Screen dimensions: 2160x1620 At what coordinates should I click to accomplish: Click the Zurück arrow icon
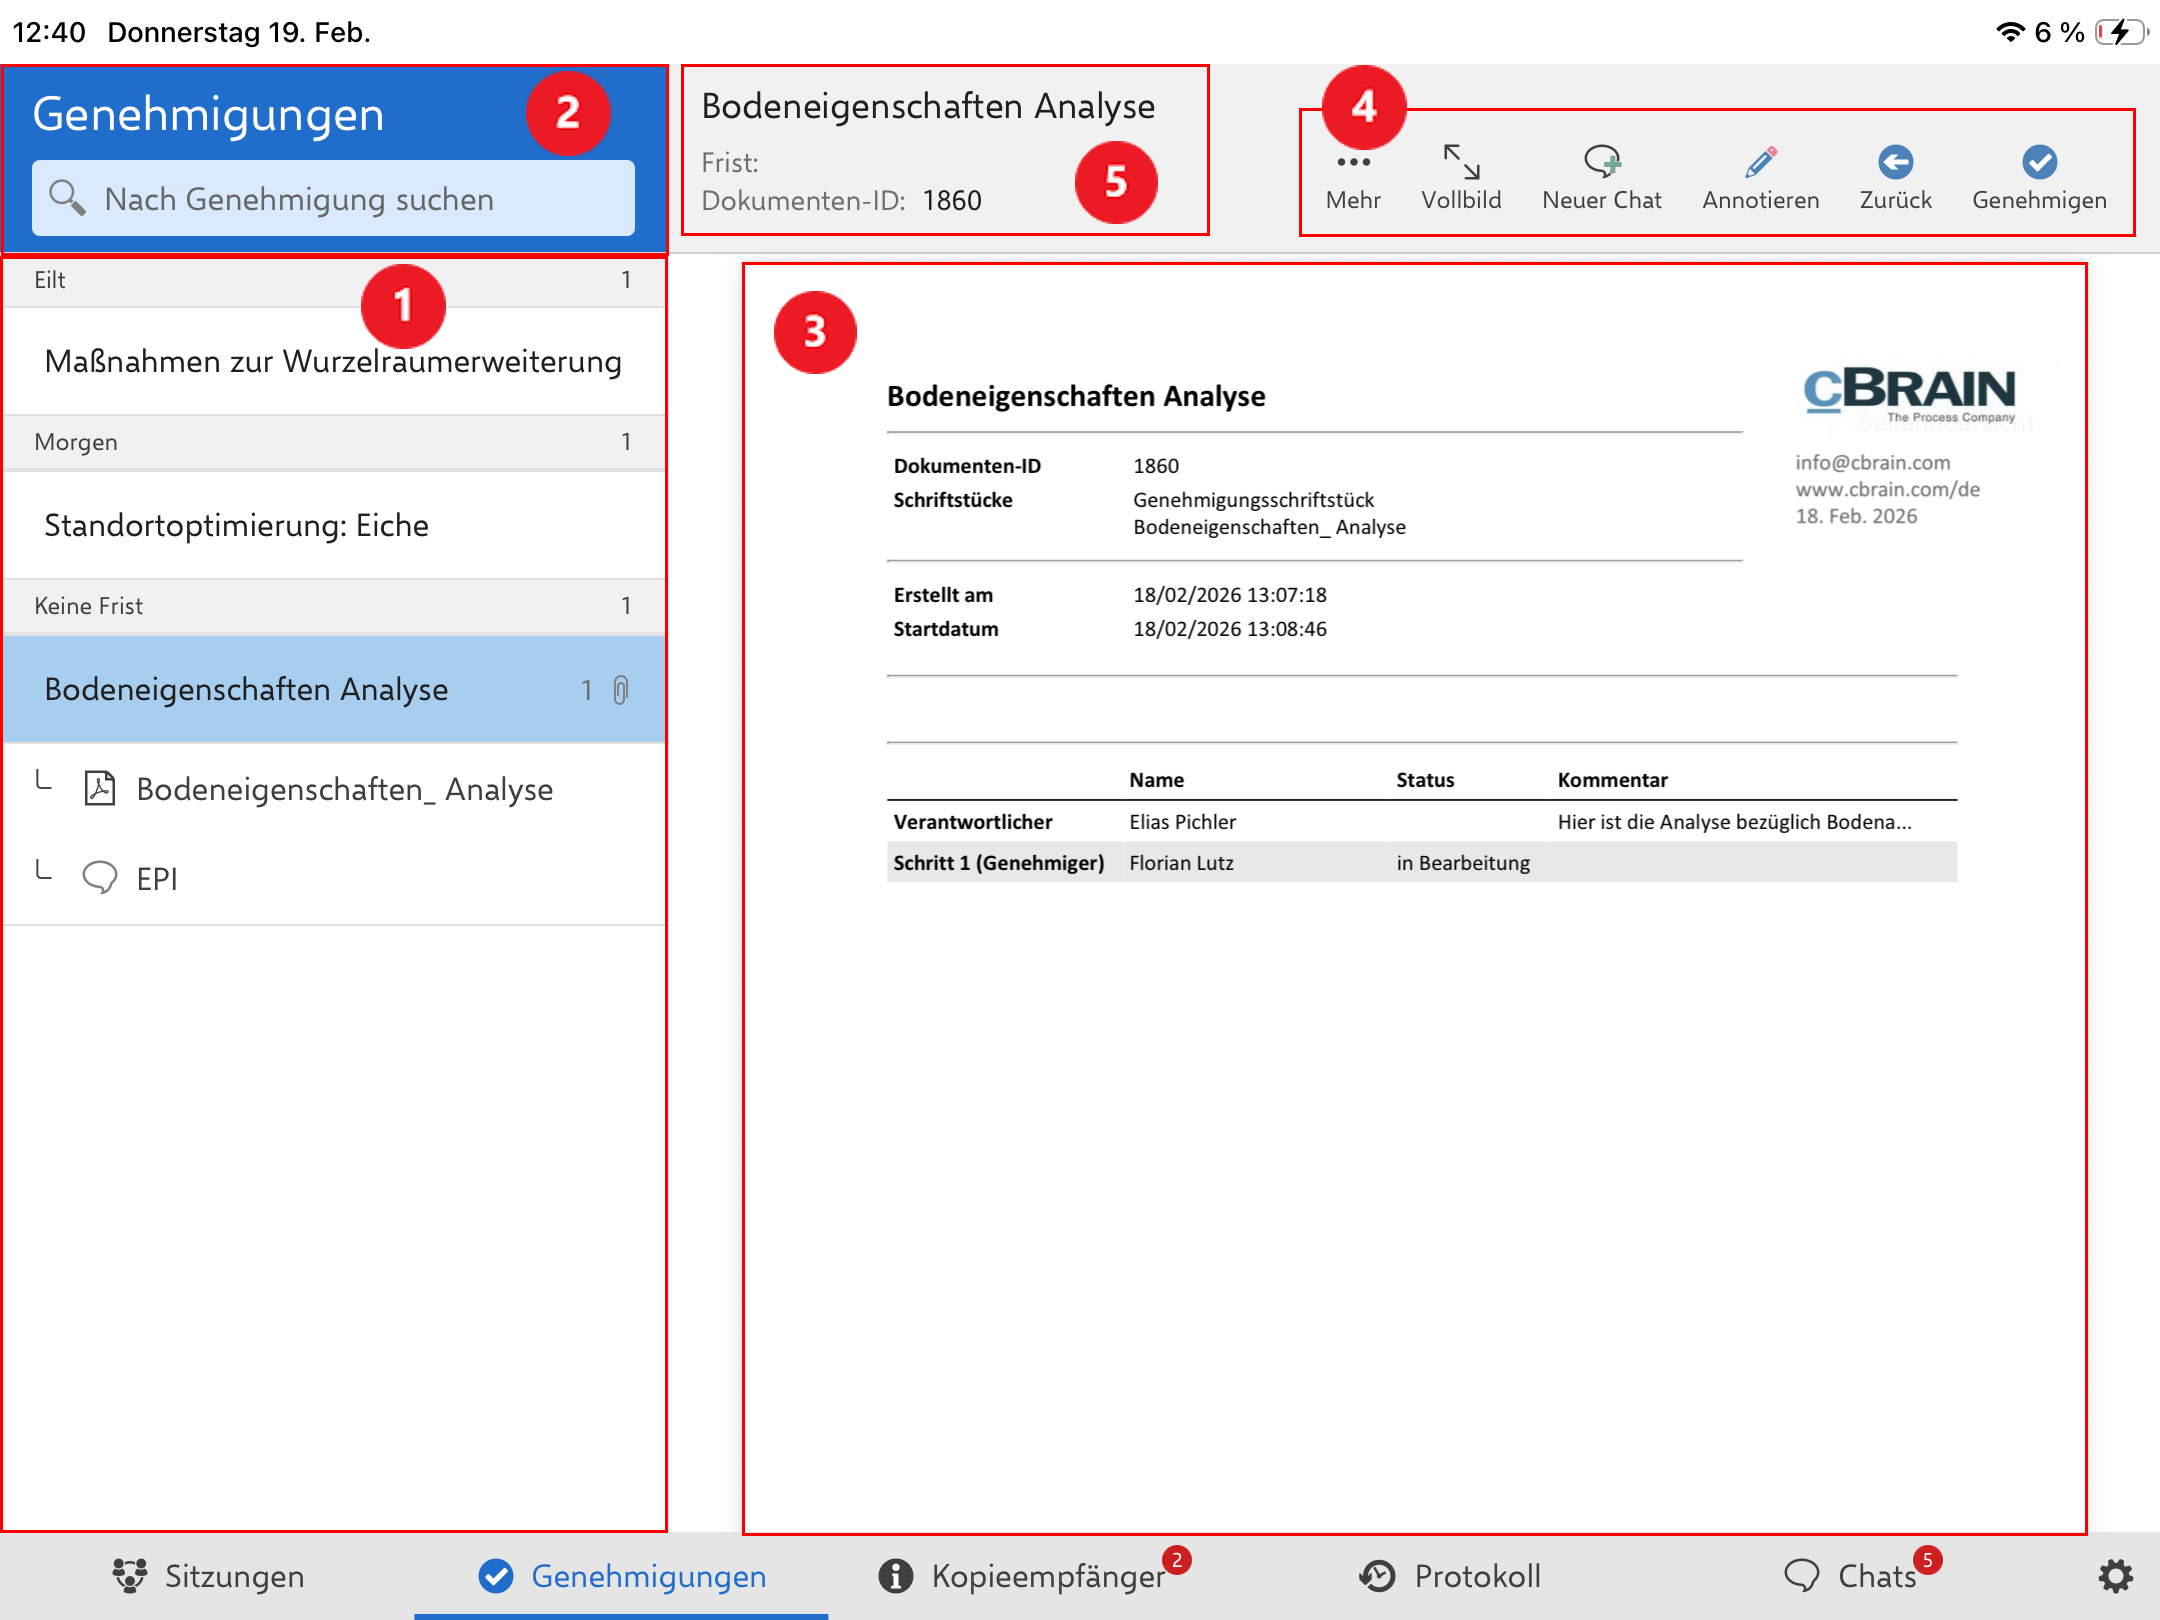(x=1895, y=162)
